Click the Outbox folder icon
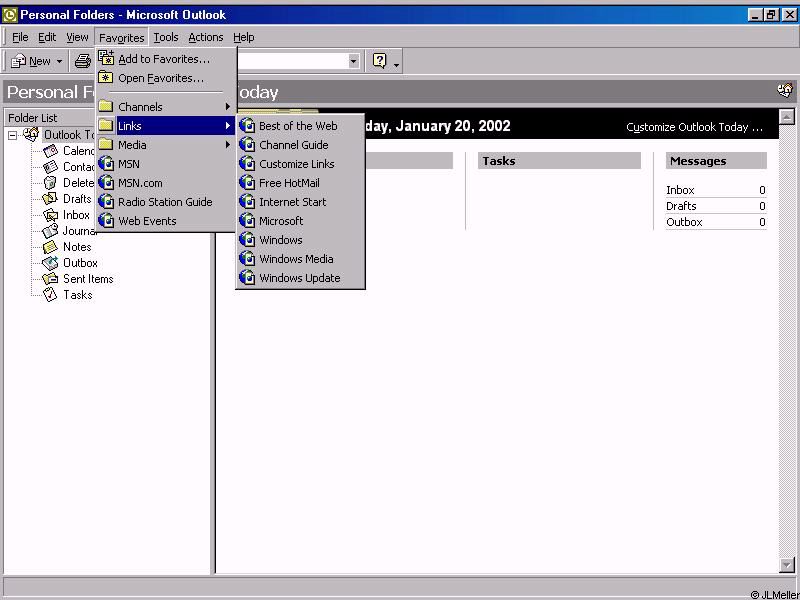Viewport: 800px width, 600px height. [x=50, y=263]
